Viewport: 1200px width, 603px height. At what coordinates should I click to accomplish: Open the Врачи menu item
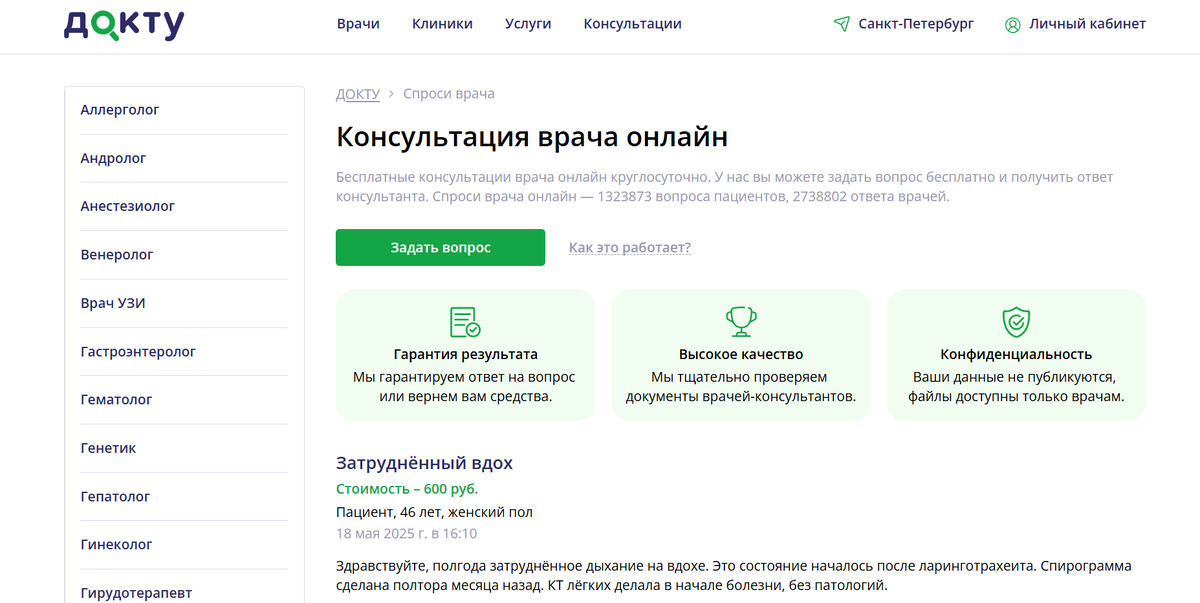coord(358,24)
